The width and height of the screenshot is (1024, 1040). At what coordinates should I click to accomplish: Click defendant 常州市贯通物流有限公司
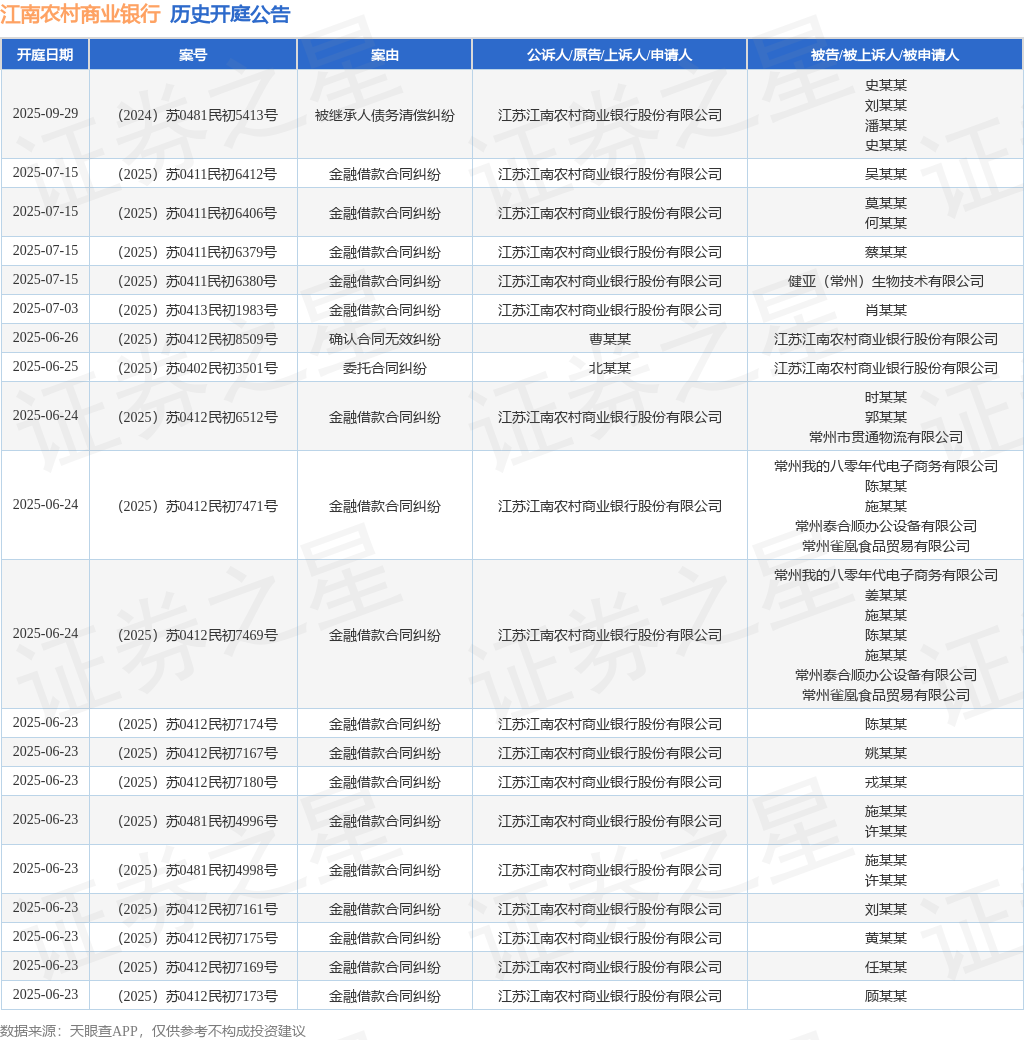[x=885, y=438]
